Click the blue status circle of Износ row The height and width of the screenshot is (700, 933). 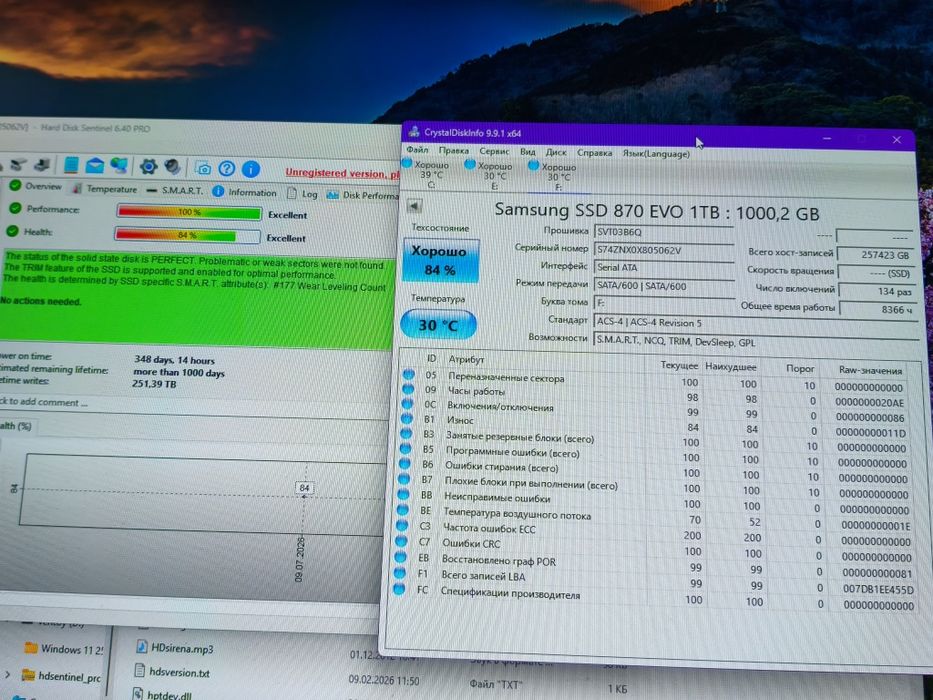[x=406, y=418]
